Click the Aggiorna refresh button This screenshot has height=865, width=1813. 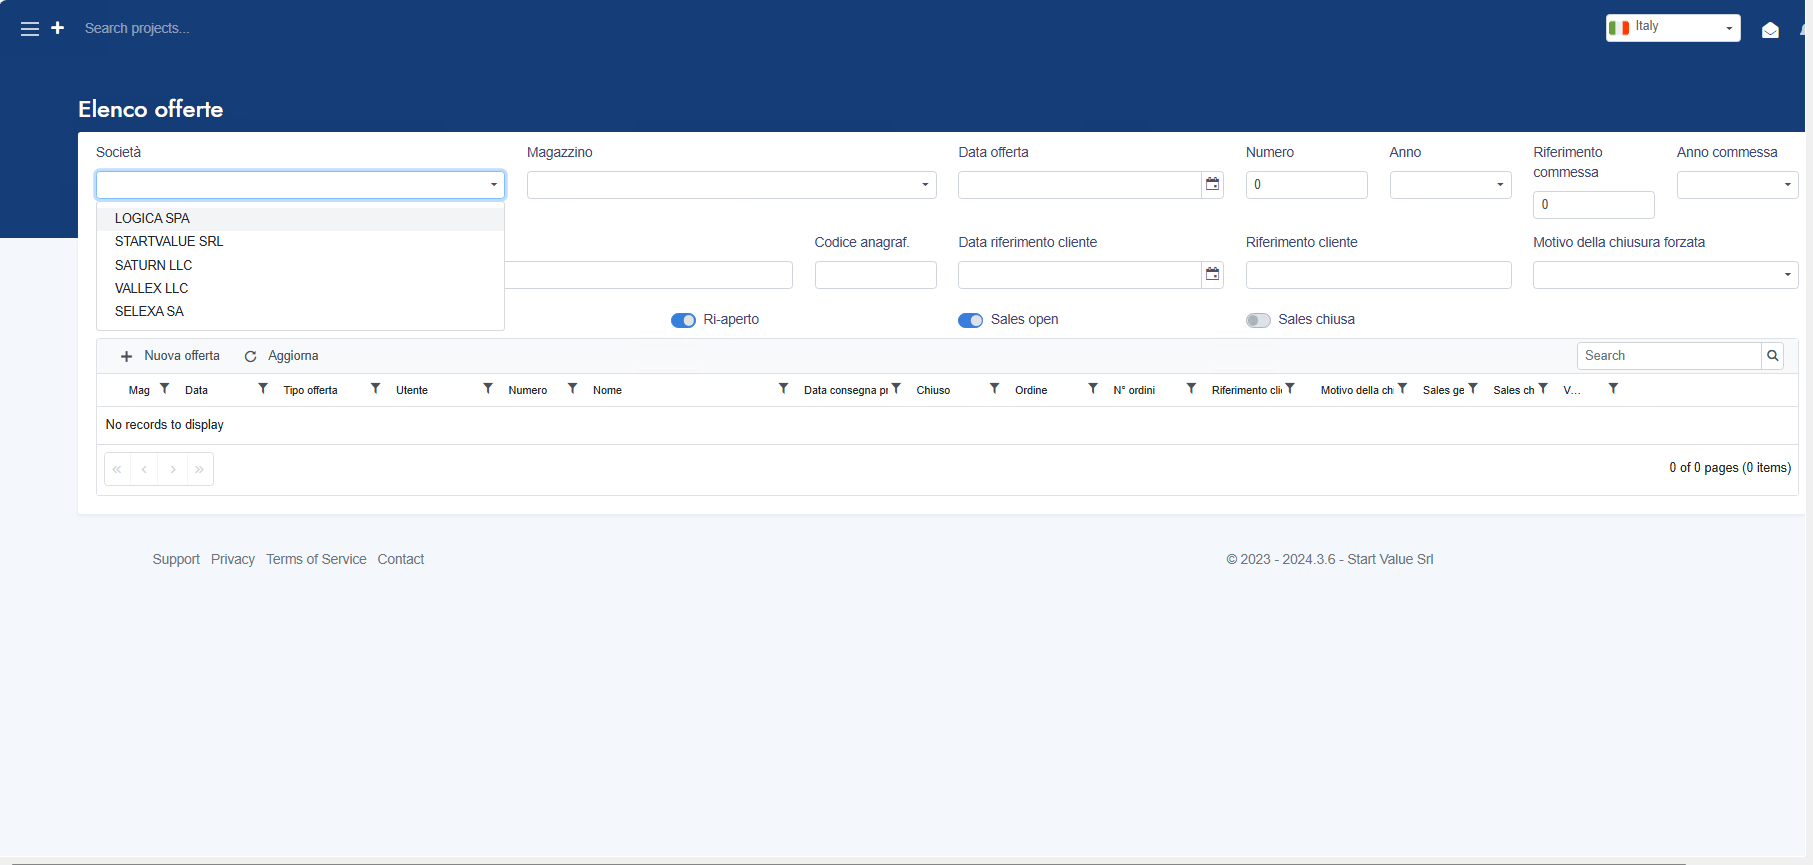tap(282, 356)
